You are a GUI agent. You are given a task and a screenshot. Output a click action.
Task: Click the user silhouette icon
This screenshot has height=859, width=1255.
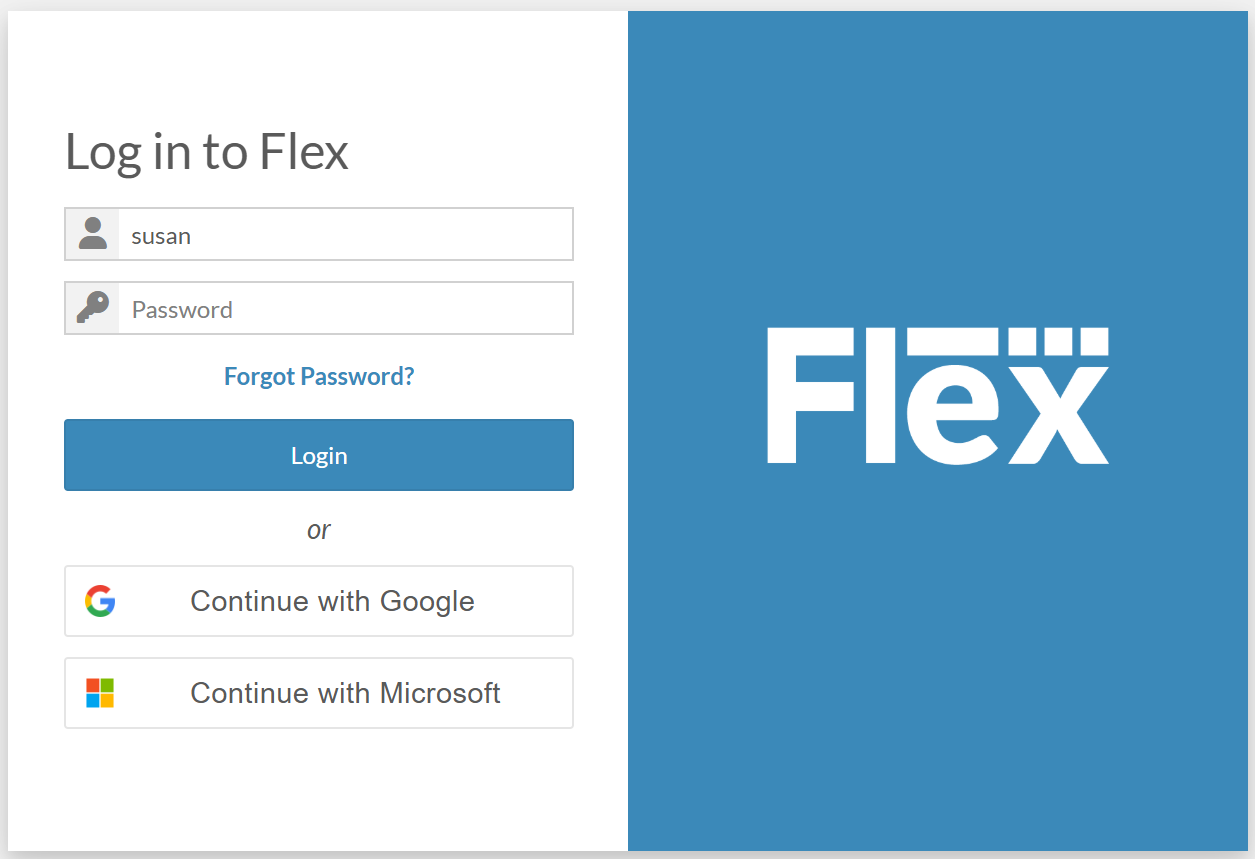[x=93, y=234]
